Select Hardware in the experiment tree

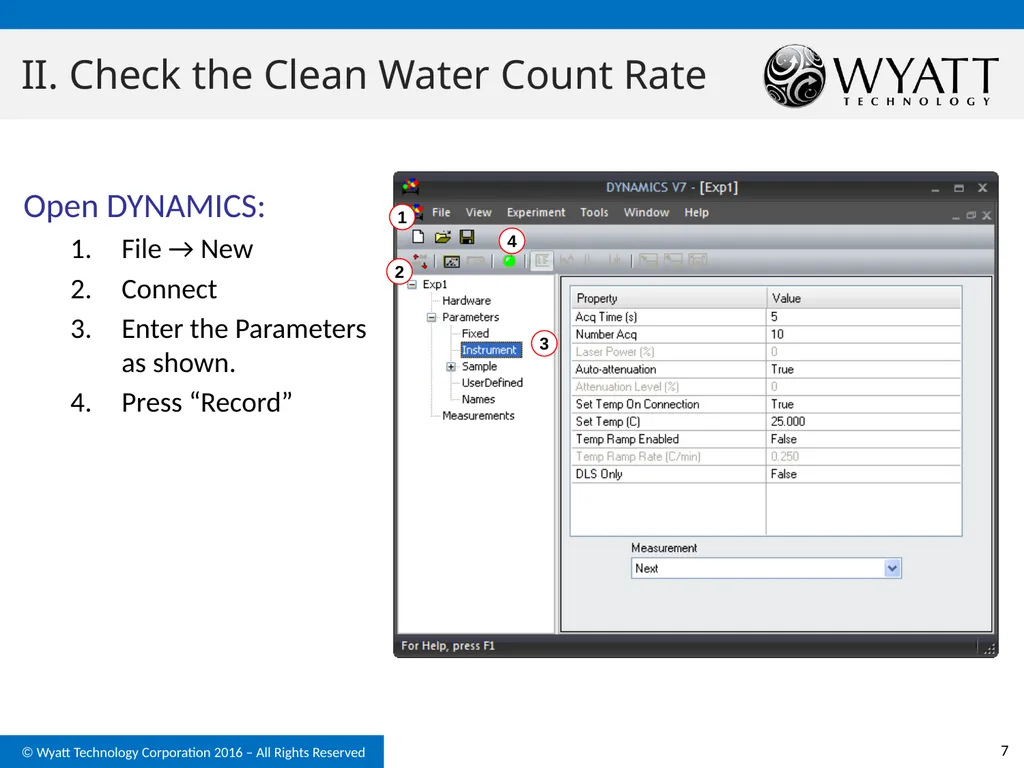click(466, 301)
